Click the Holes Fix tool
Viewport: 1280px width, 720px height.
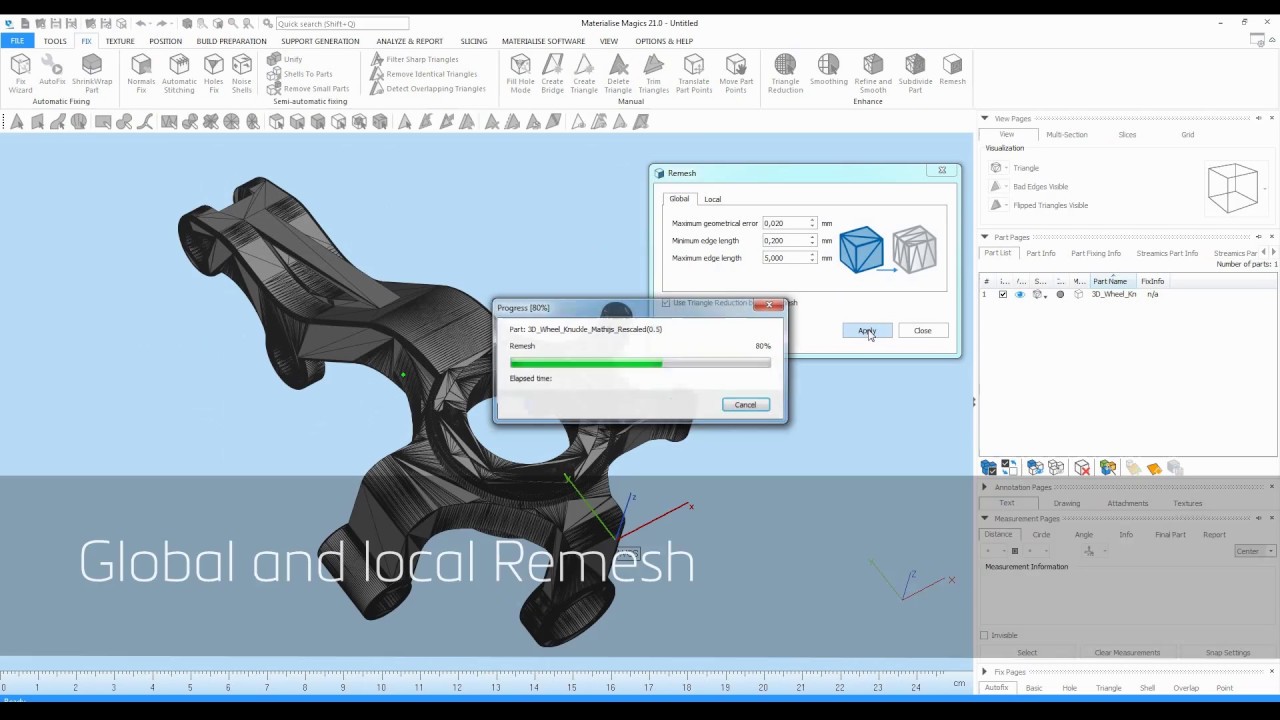[213, 74]
